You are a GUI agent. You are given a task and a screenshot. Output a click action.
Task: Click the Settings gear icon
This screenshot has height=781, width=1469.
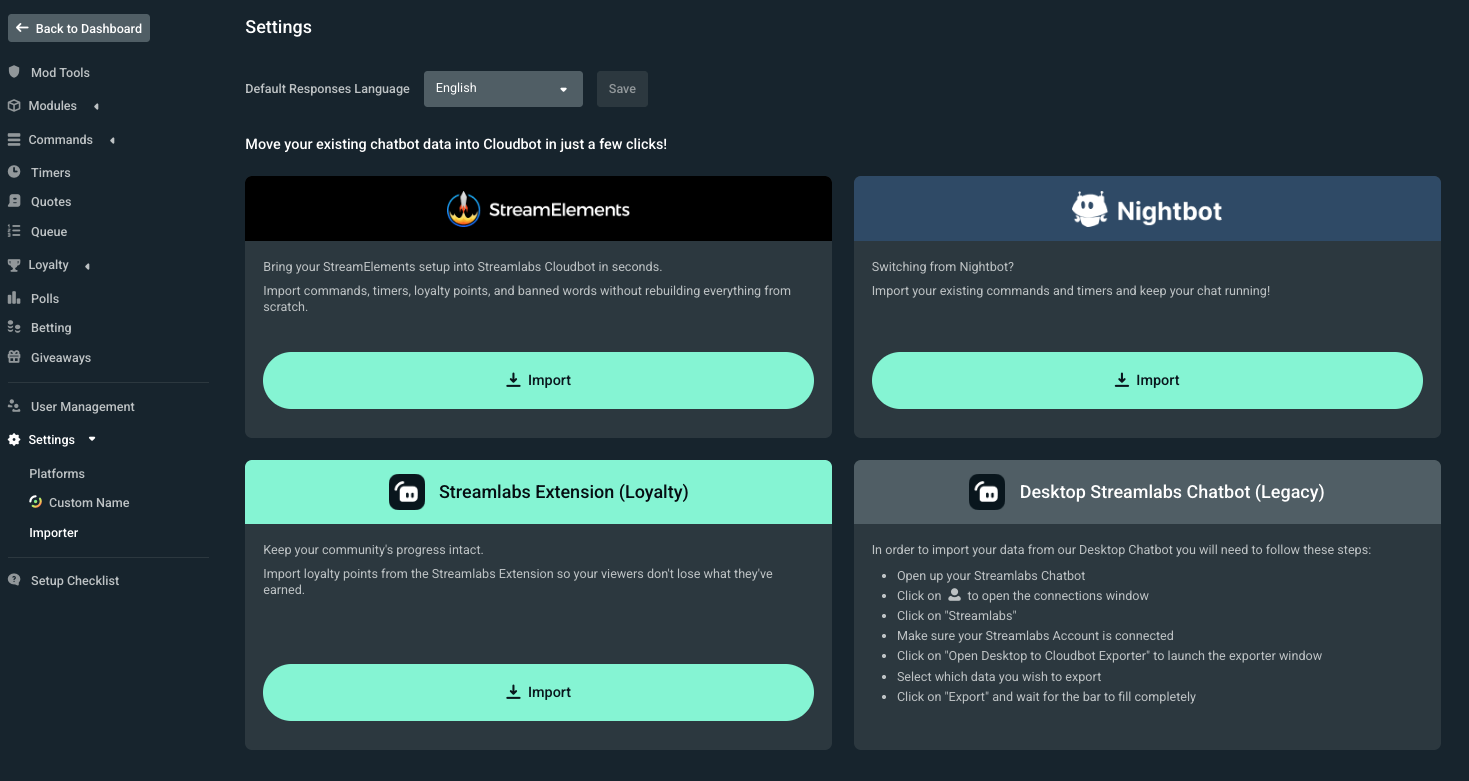click(x=14, y=439)
